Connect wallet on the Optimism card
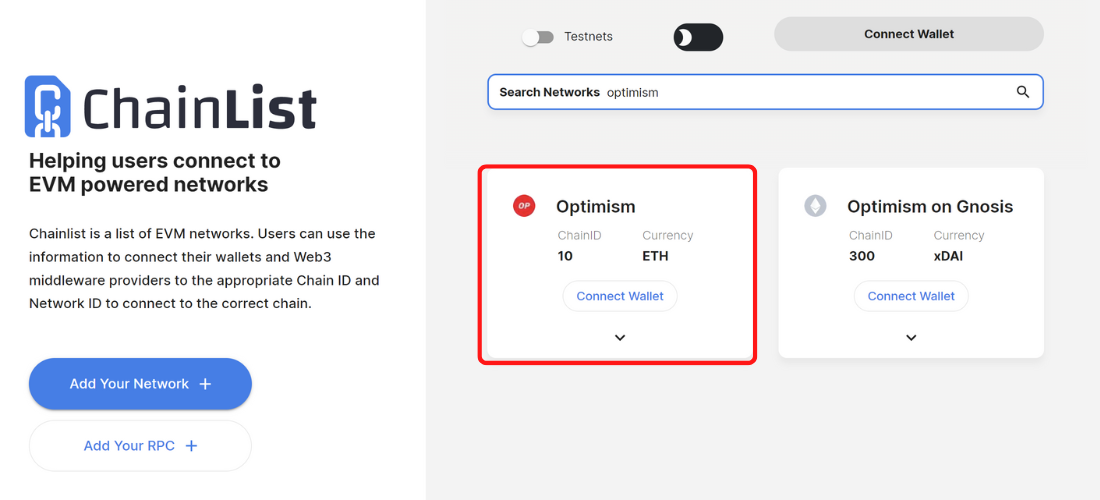The image size is (1100, 500). [x=620, y=296]
